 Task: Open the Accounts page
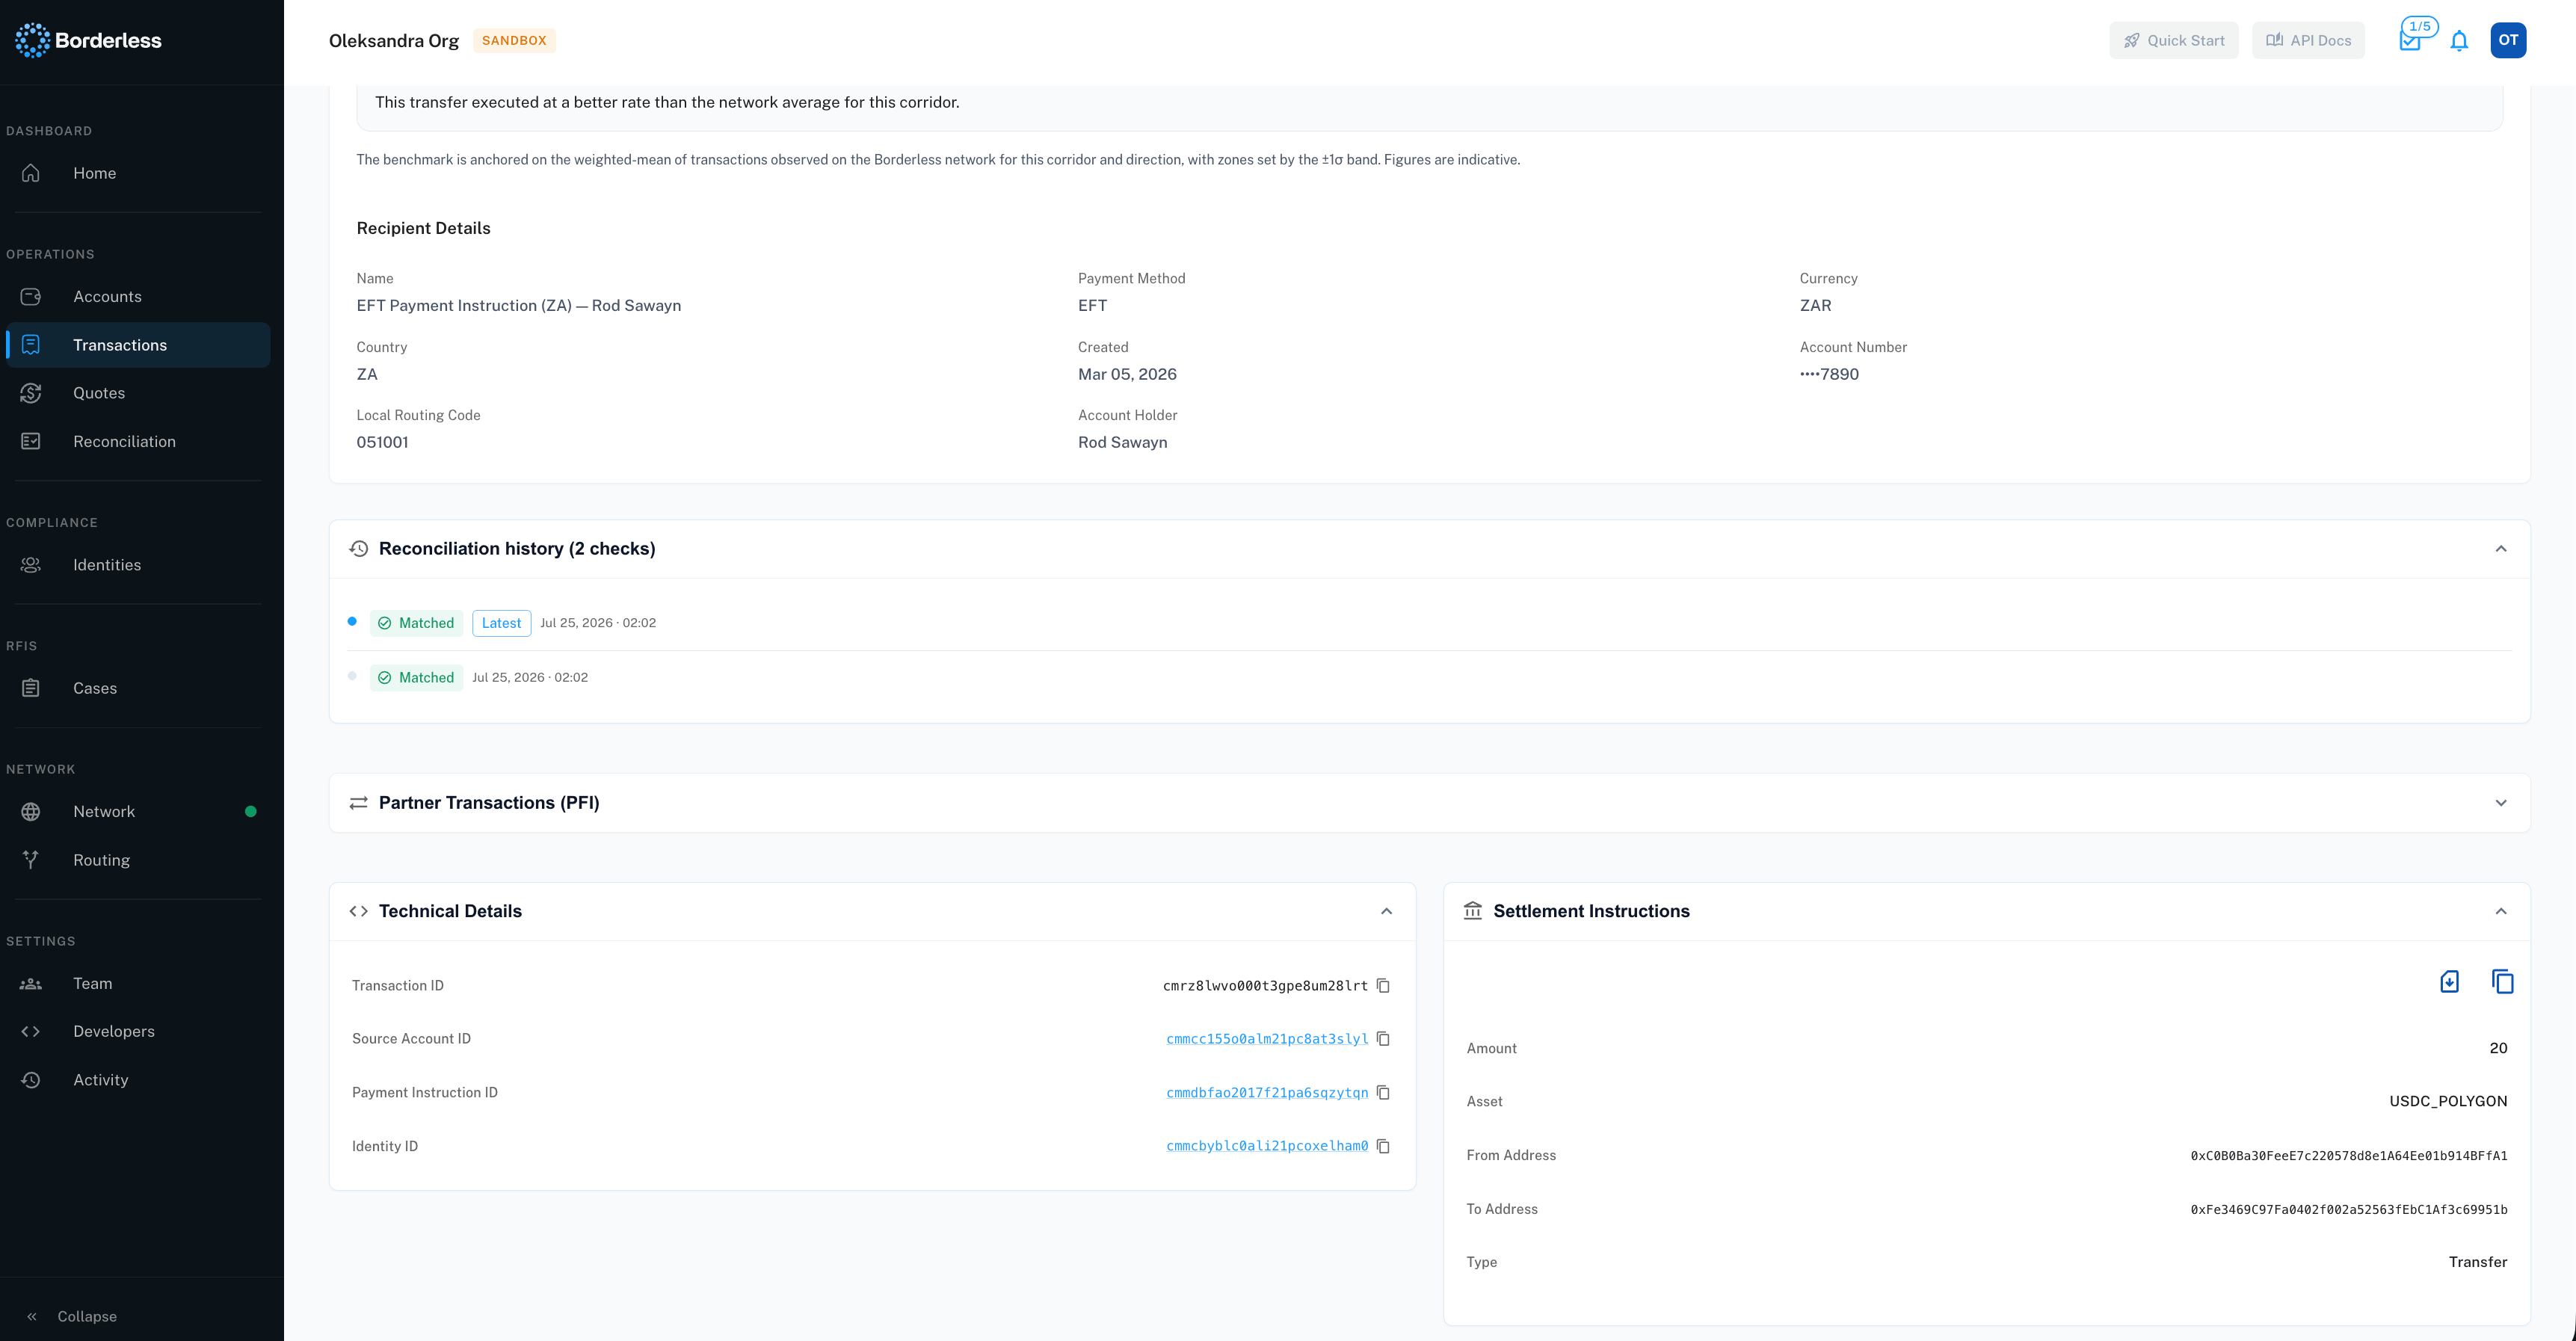point(138,296)
